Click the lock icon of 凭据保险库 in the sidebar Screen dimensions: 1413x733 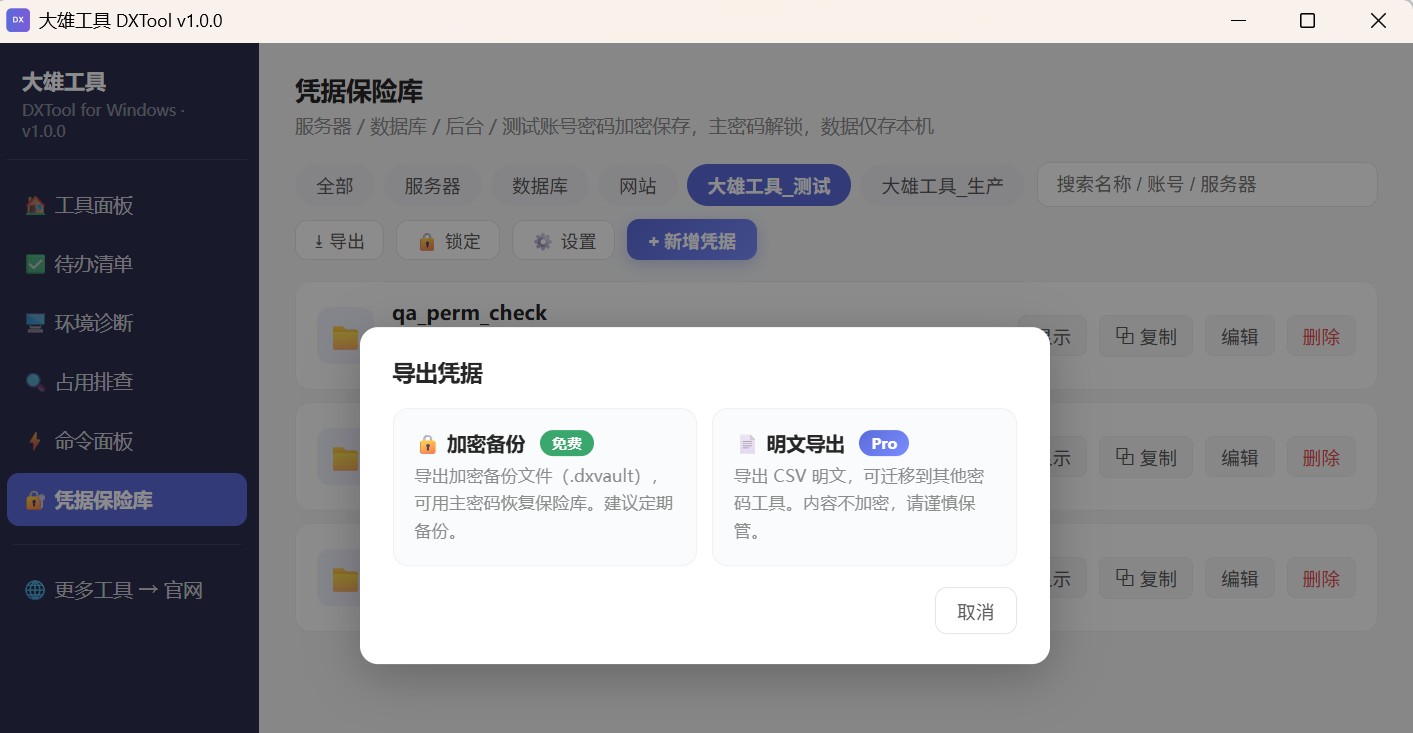pyautogui.click(x=35, y=501)
